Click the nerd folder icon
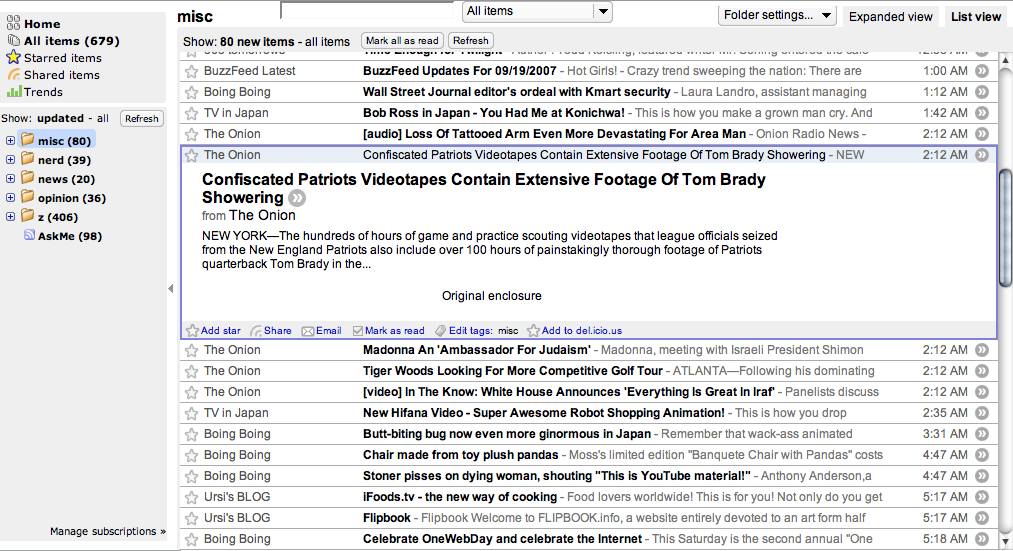Screen dimensions: 1013x551 point(27,159)
